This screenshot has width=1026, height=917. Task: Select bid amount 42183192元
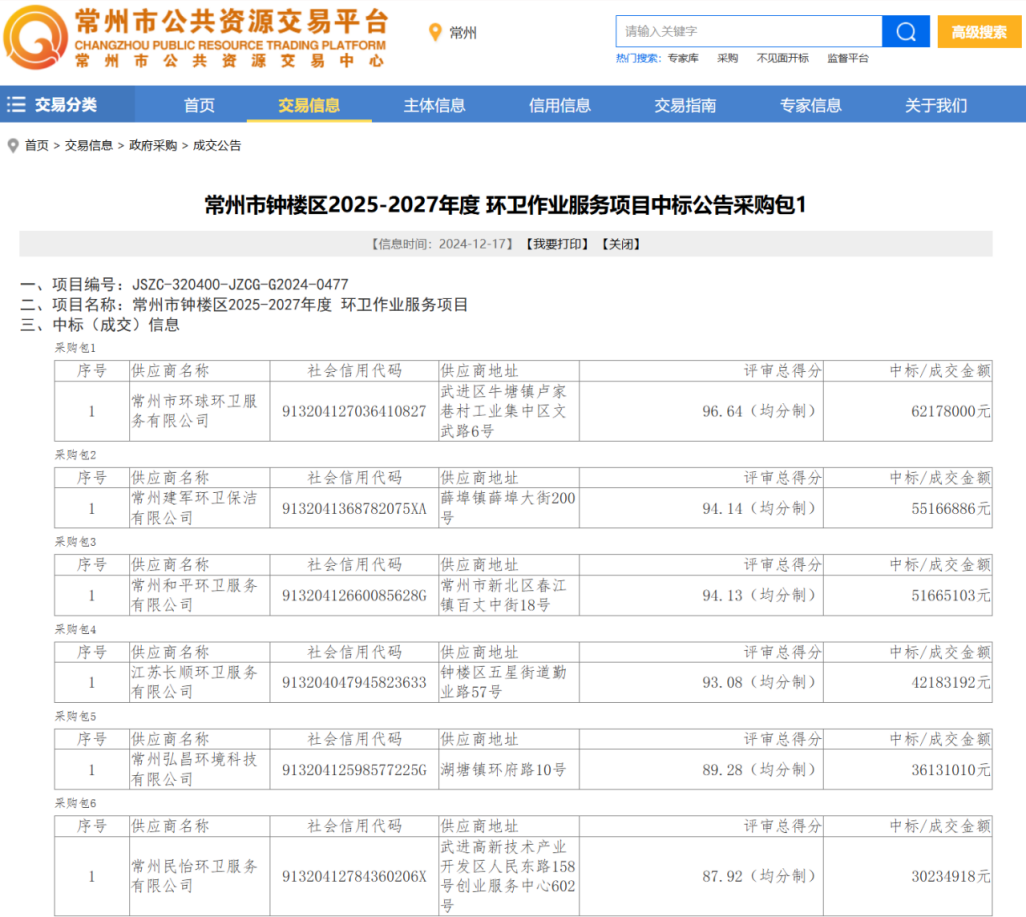(x=951, y=683)
